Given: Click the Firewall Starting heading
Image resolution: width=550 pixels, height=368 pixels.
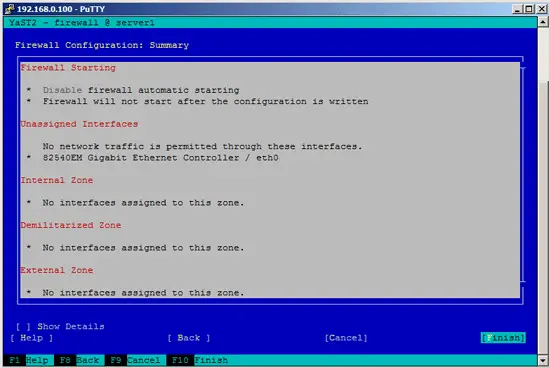Looking at the screenshot, I should pyautogui.click(x=68, y=68).
